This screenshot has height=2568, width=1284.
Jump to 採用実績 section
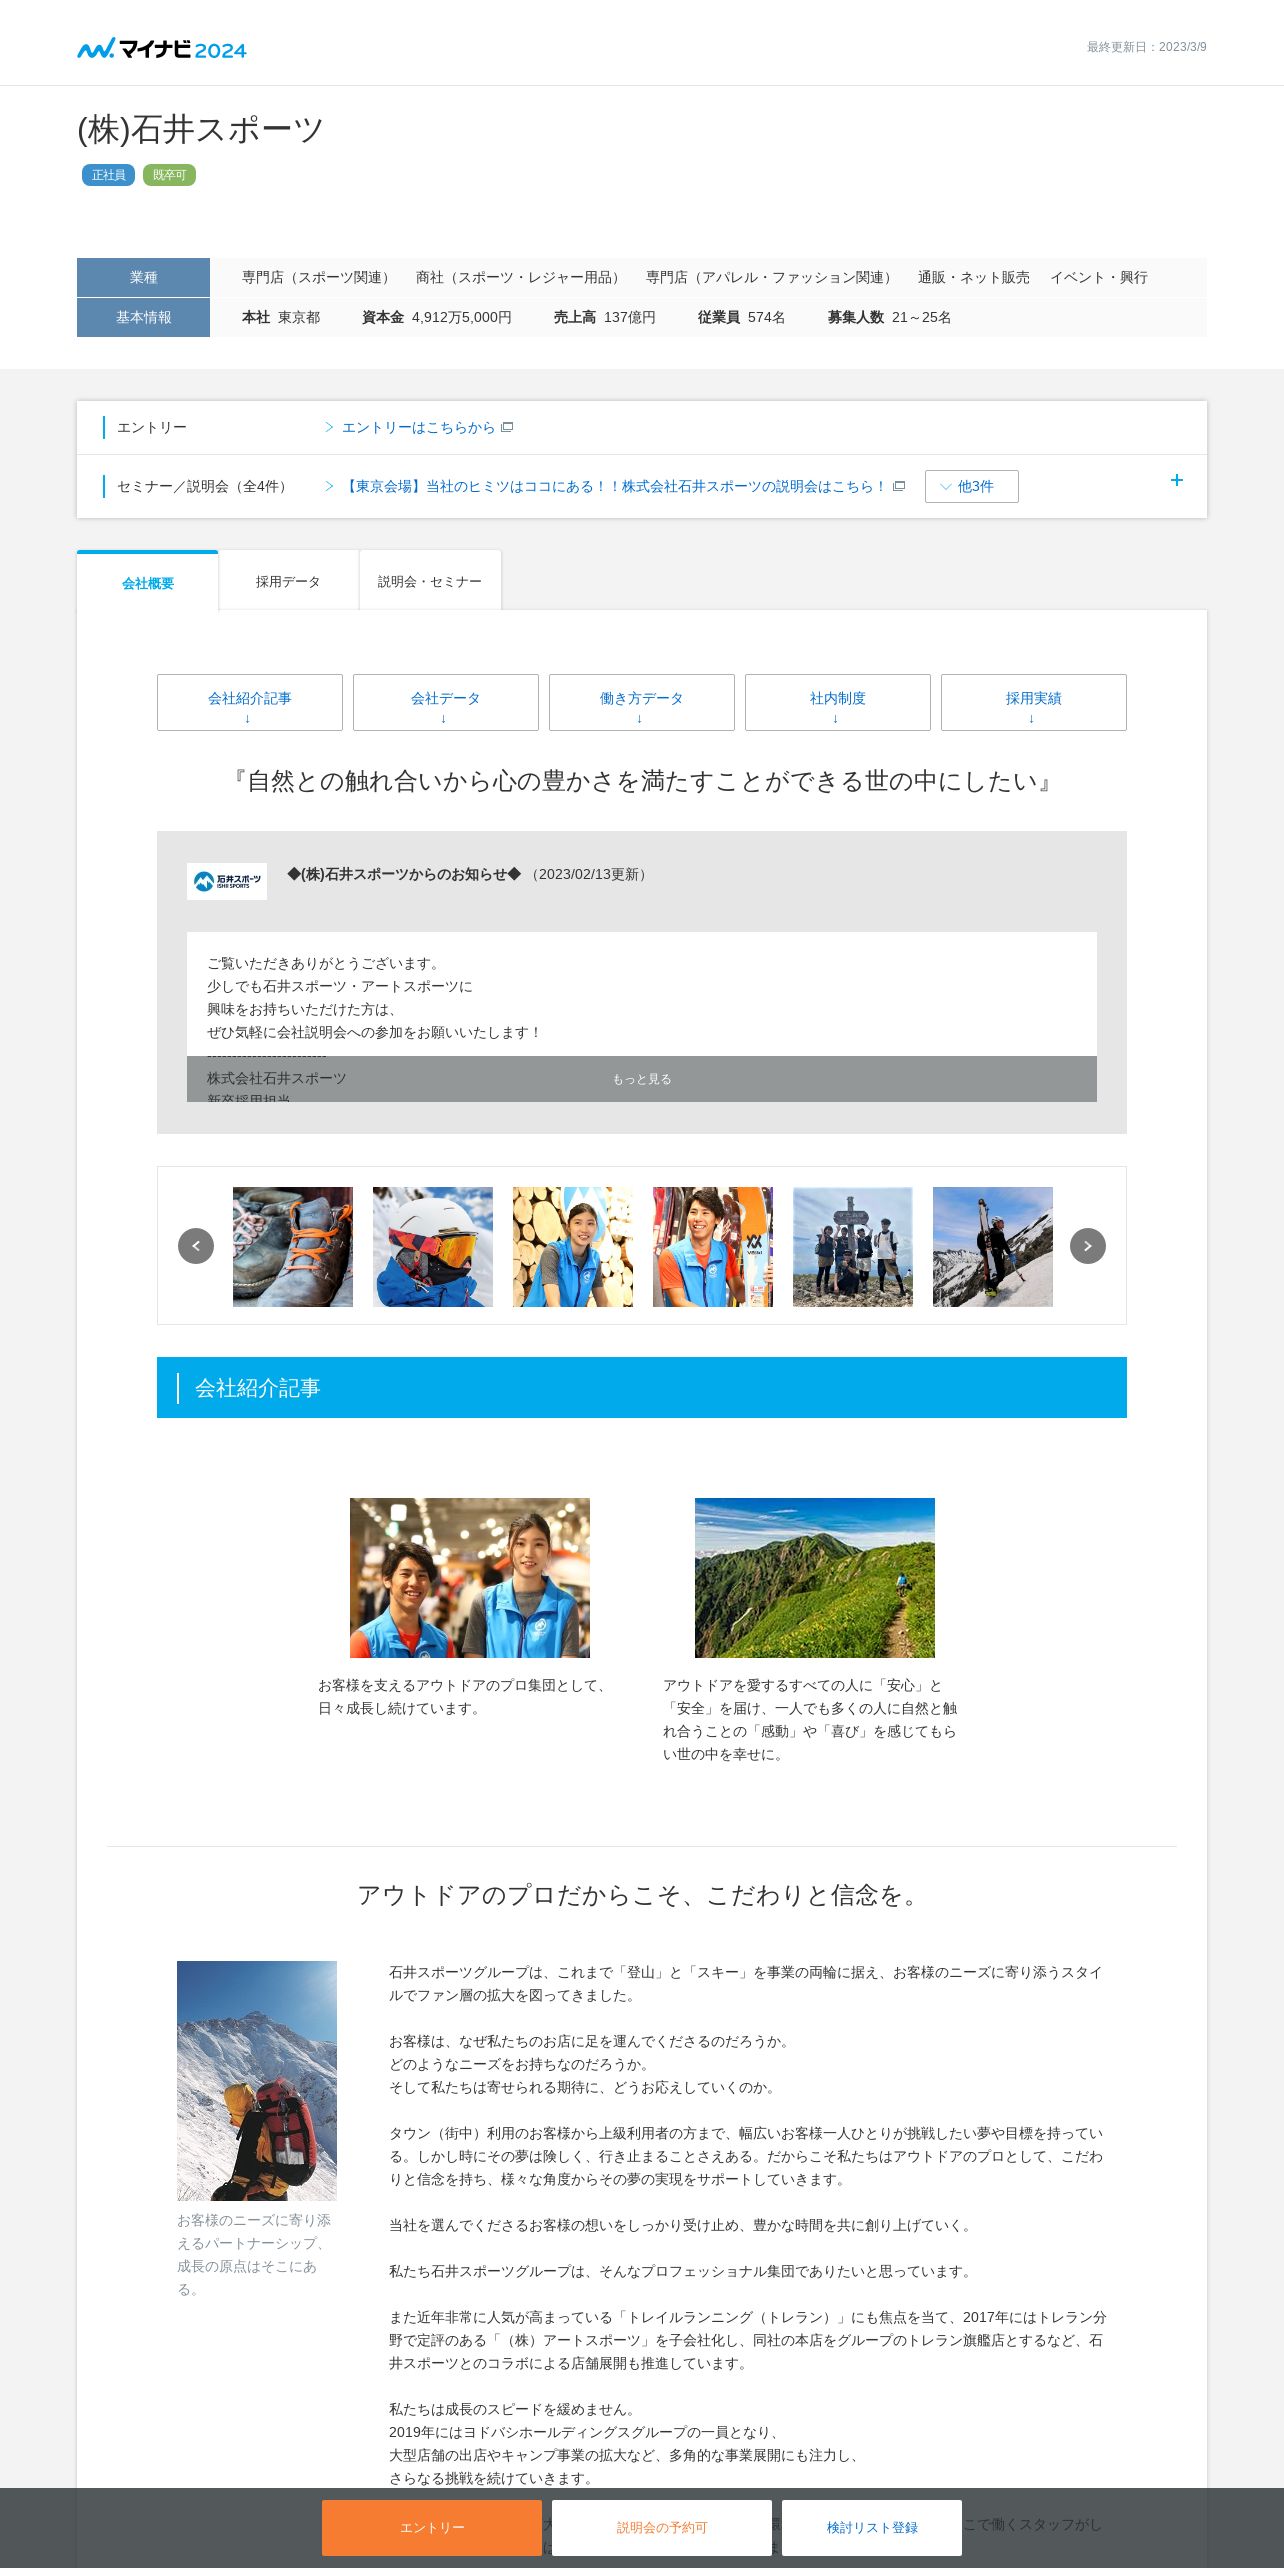coord(1034,702)
